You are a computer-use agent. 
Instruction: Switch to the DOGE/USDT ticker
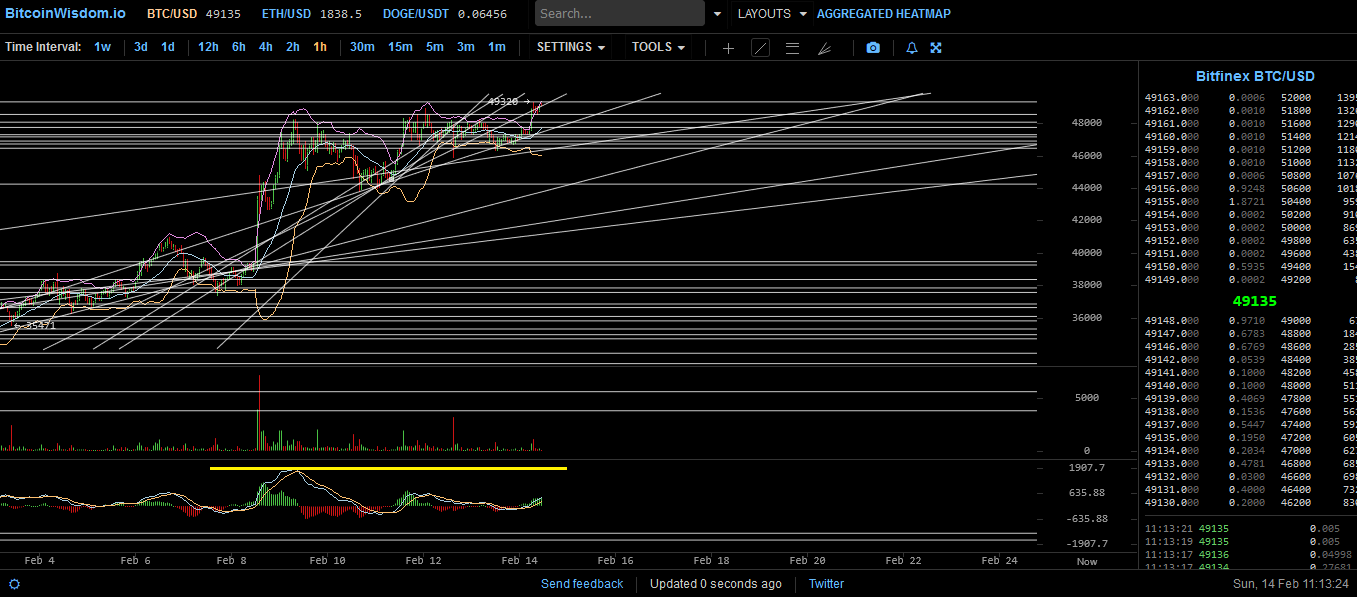click(445, 14)
